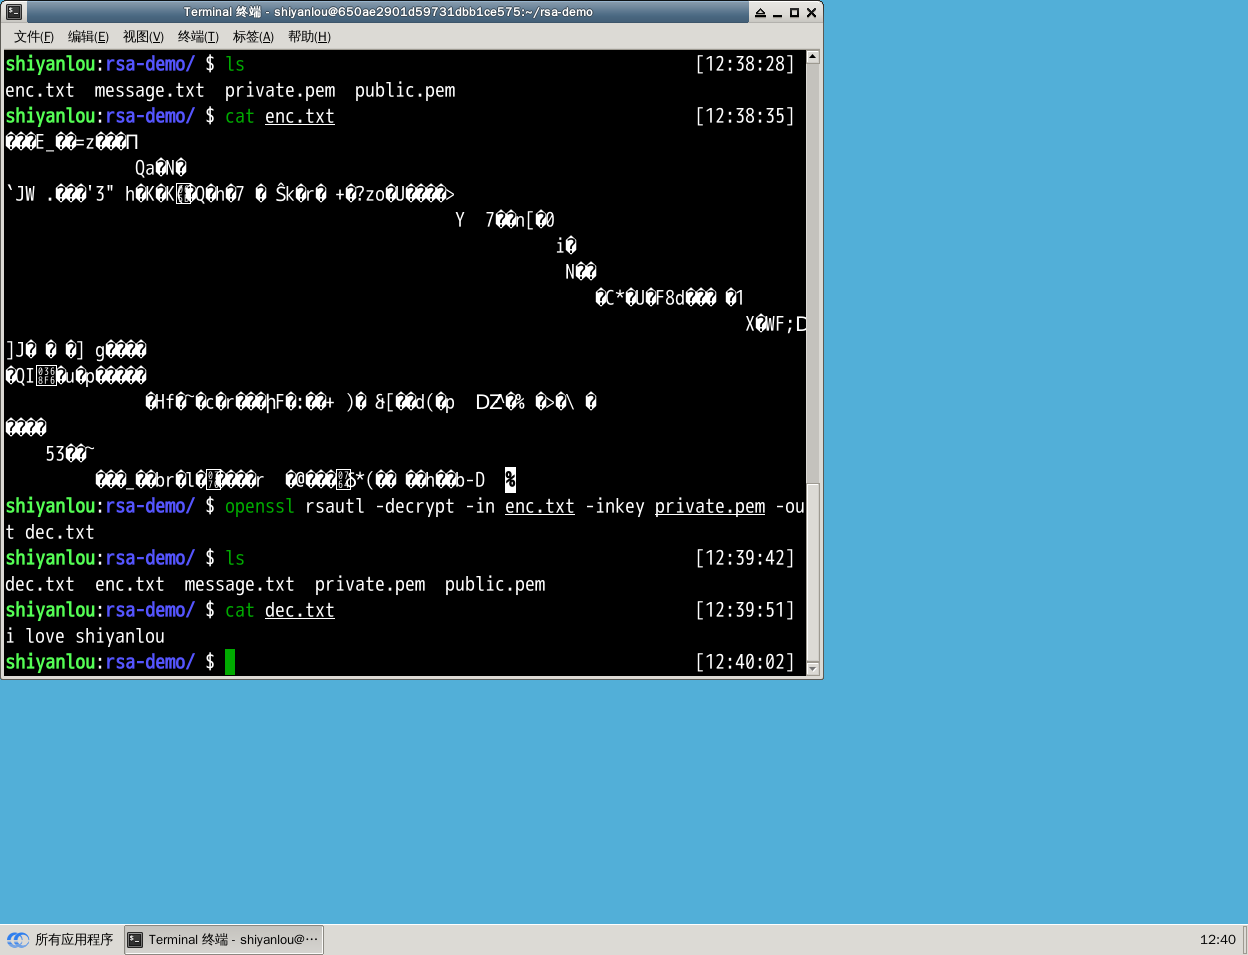Click the timestamp [12:38:35]
Screen dimensions: 1248x955
point(745,116)
